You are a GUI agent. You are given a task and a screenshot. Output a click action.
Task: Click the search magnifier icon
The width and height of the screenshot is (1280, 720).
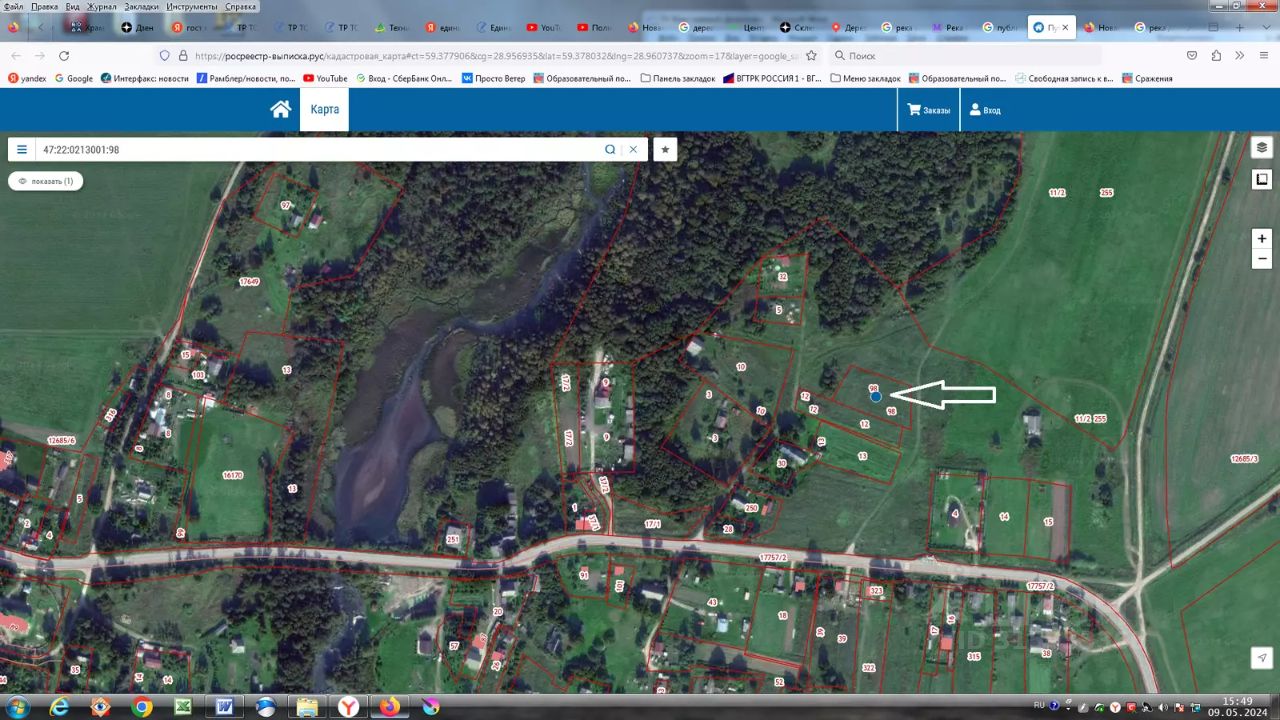(610, 150)
